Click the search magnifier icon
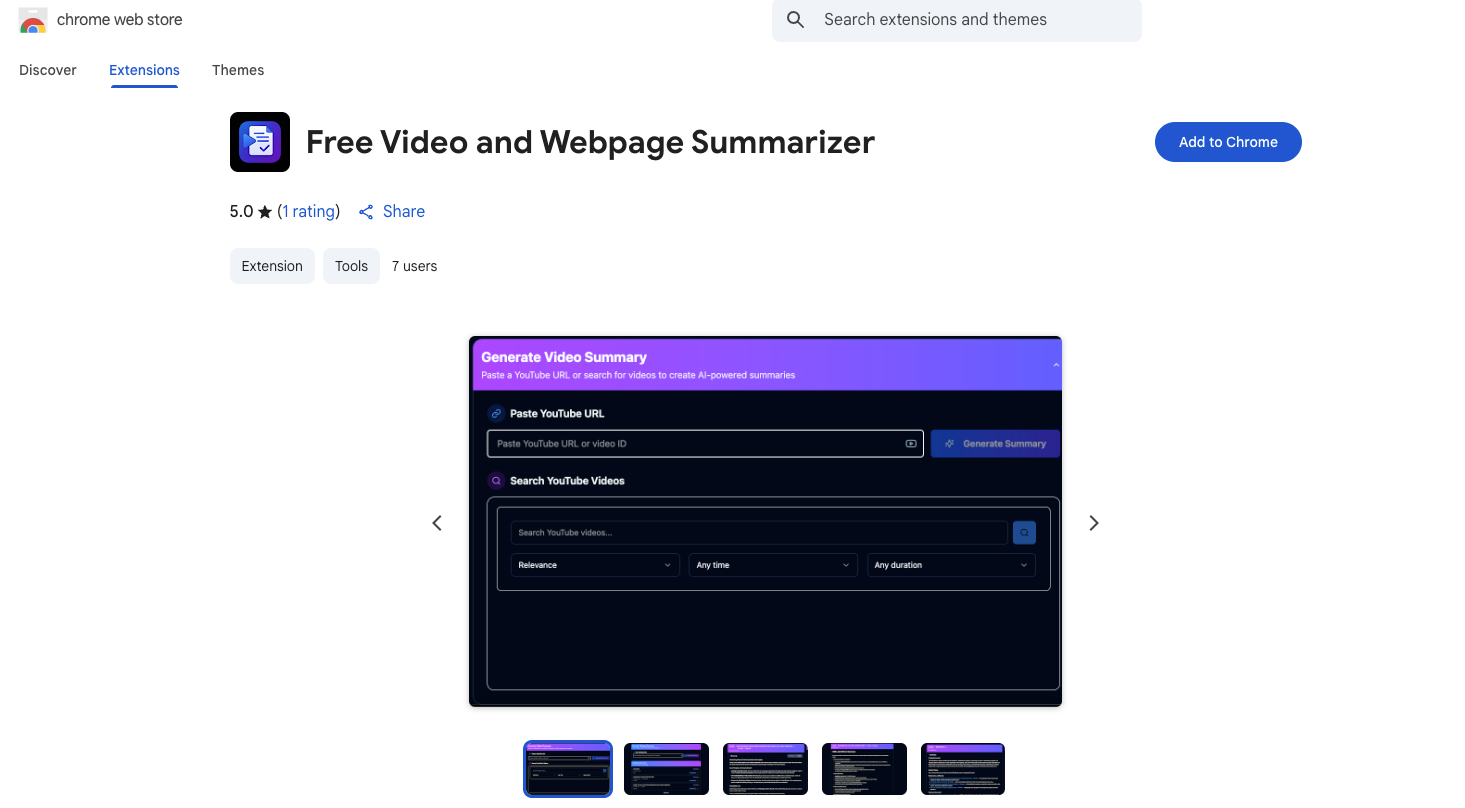The image size is (1465, 808). [x=795, y=20]
